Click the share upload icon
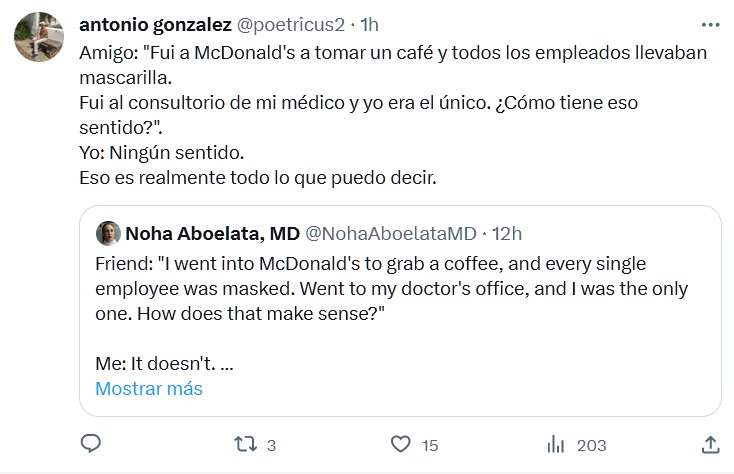Viewport: 734px width, 474px height. [711, 443]
